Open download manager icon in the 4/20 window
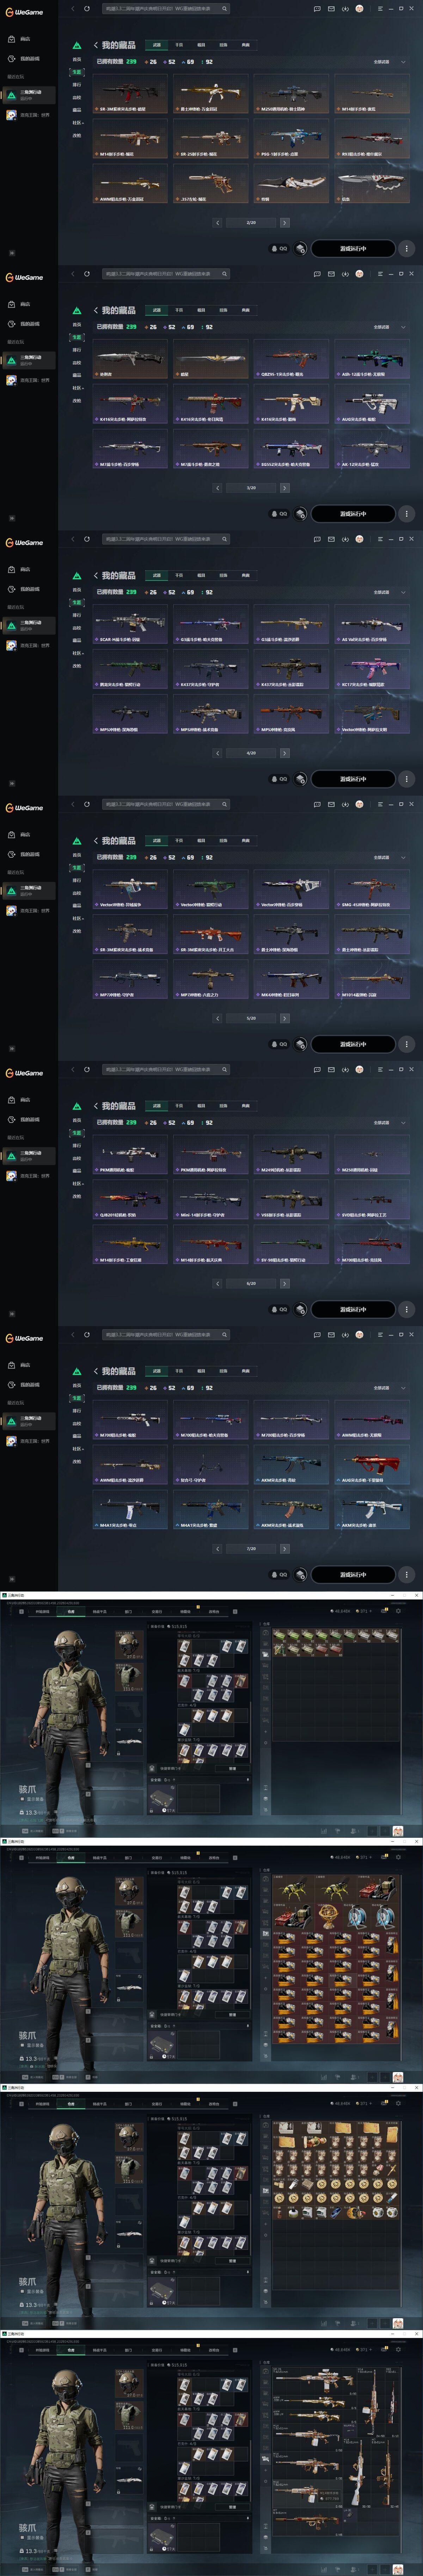Screen dimensions: 423x2576 345,539
